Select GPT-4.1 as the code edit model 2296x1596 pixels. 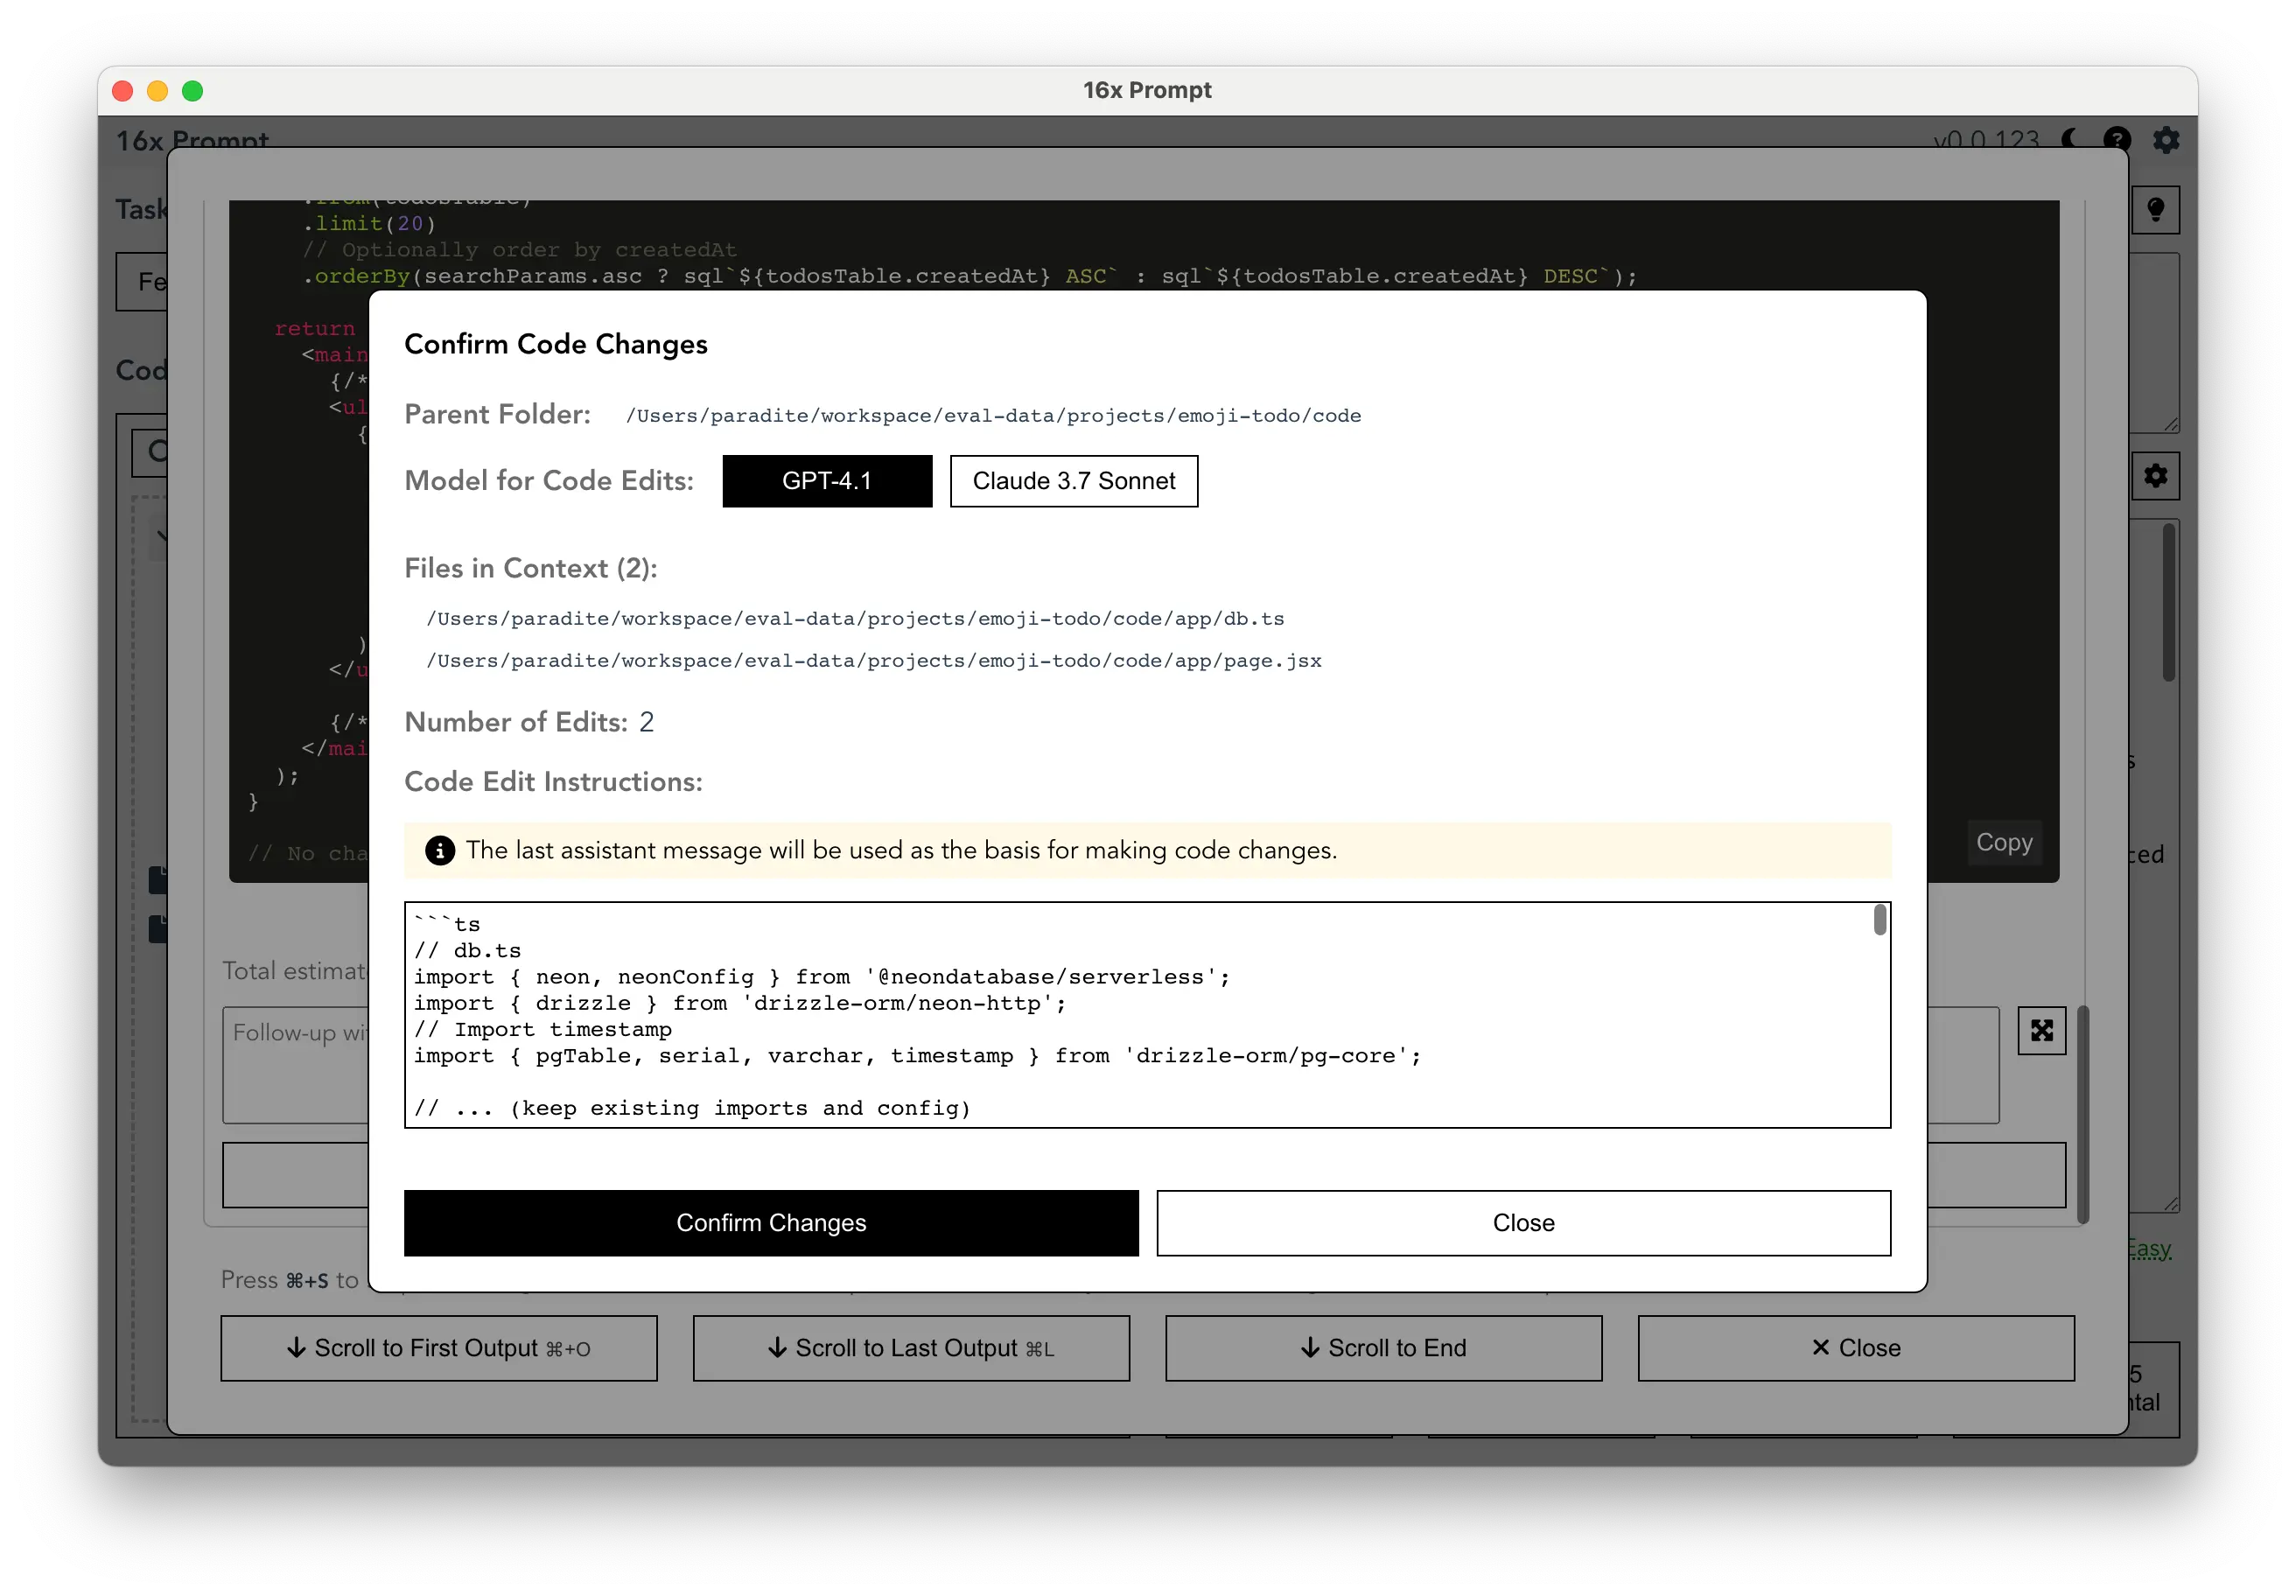click(x=827, y=481)
